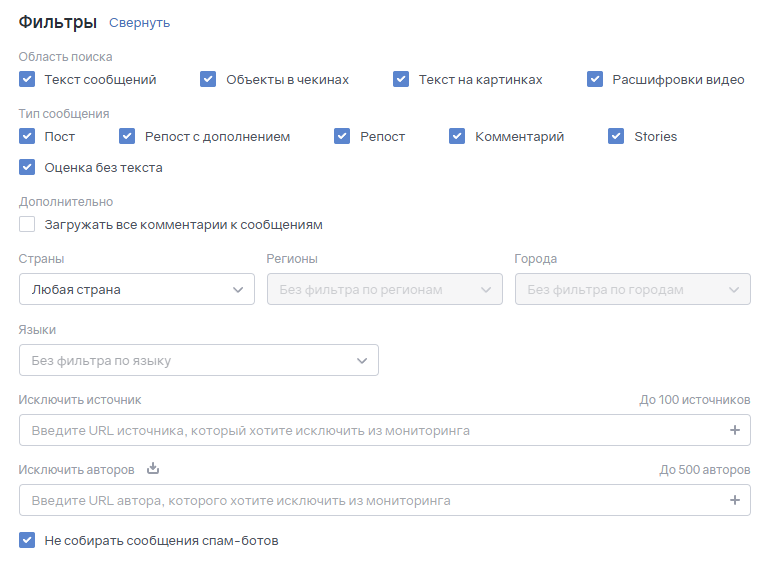Click the download icon next to Исключить авторов
The height and width of the screenshot is (563, 770).
click(153, 468)
